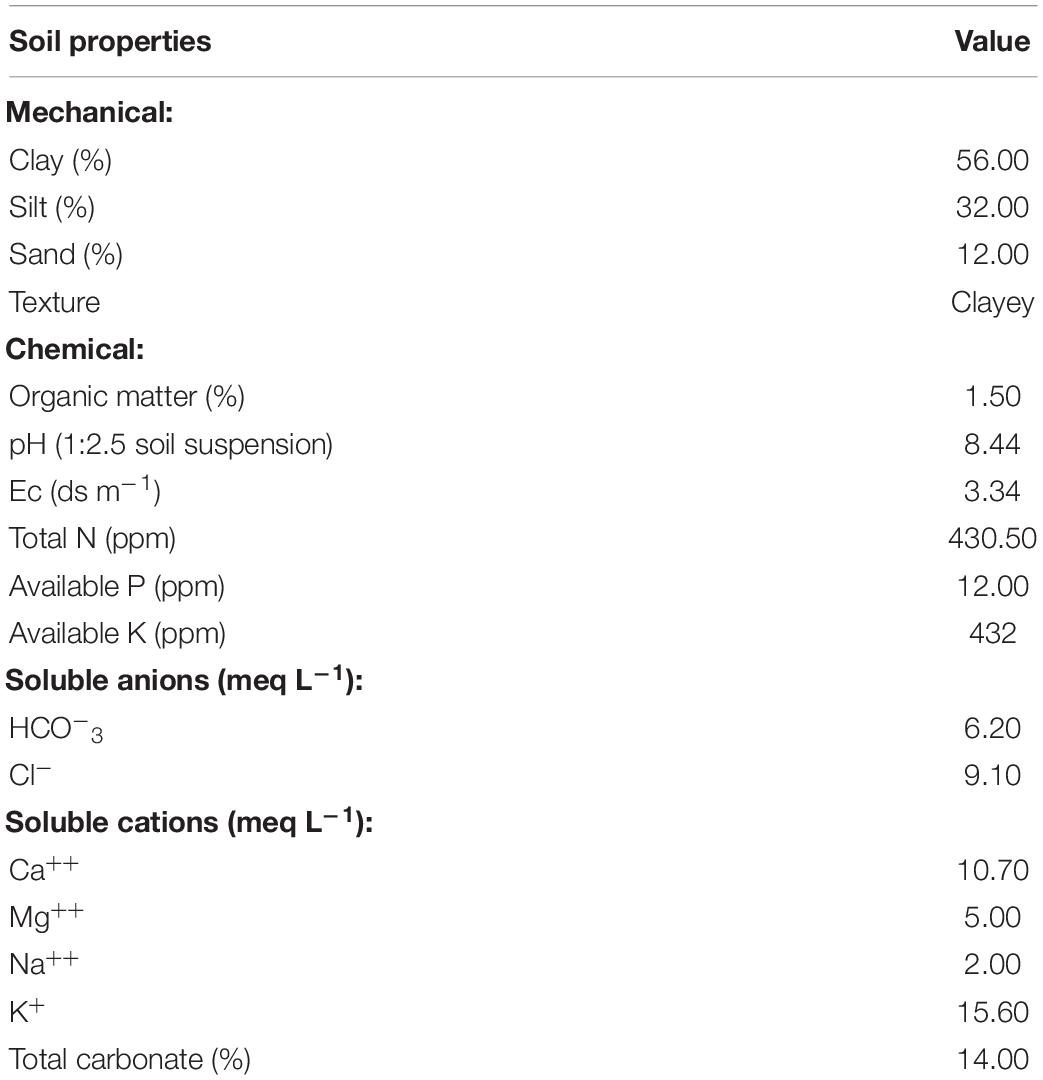Select the Organic matter (%) label

127,397
